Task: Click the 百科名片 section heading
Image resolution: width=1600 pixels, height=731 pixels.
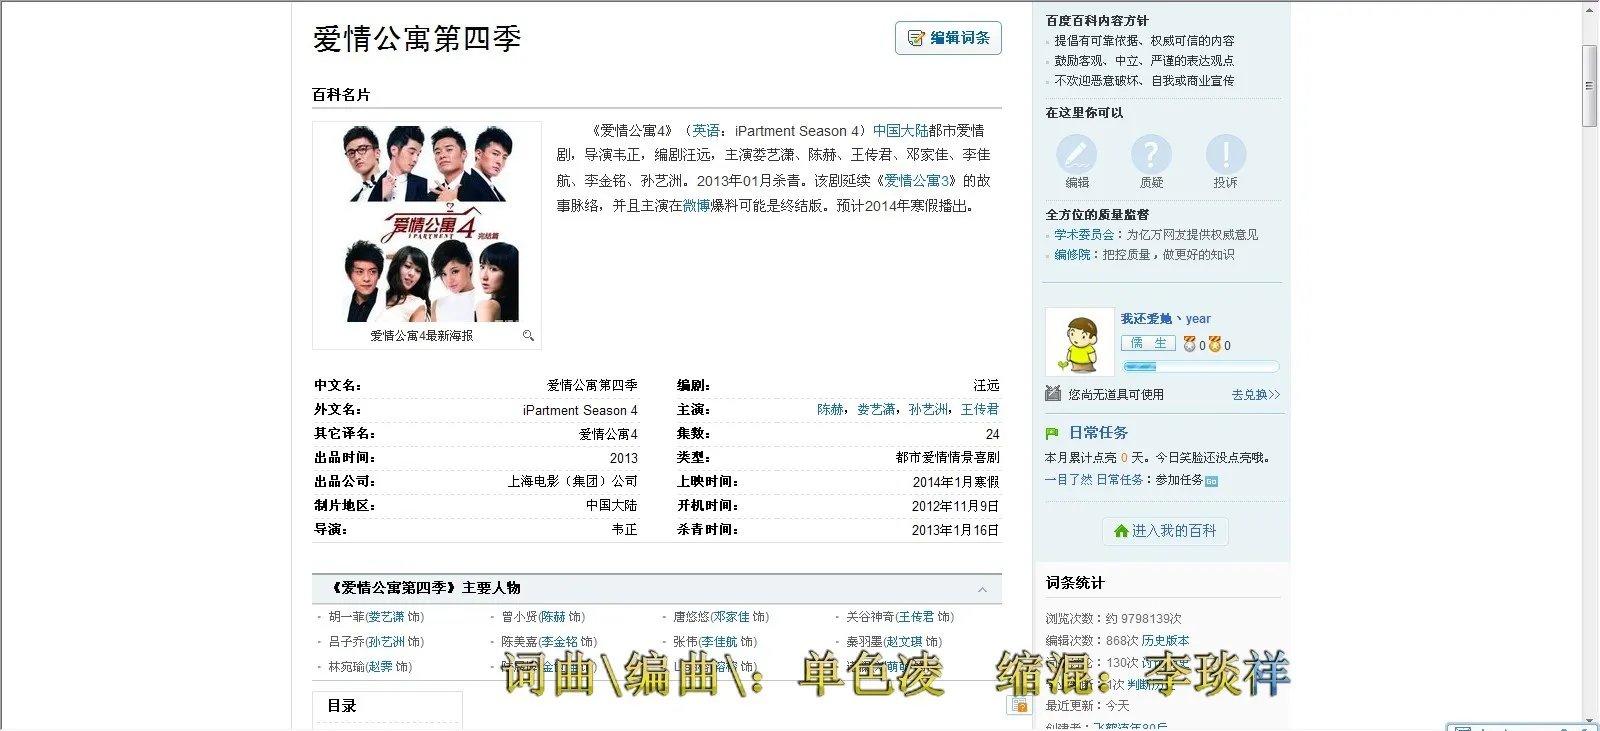Action: (x=341, y=95)
